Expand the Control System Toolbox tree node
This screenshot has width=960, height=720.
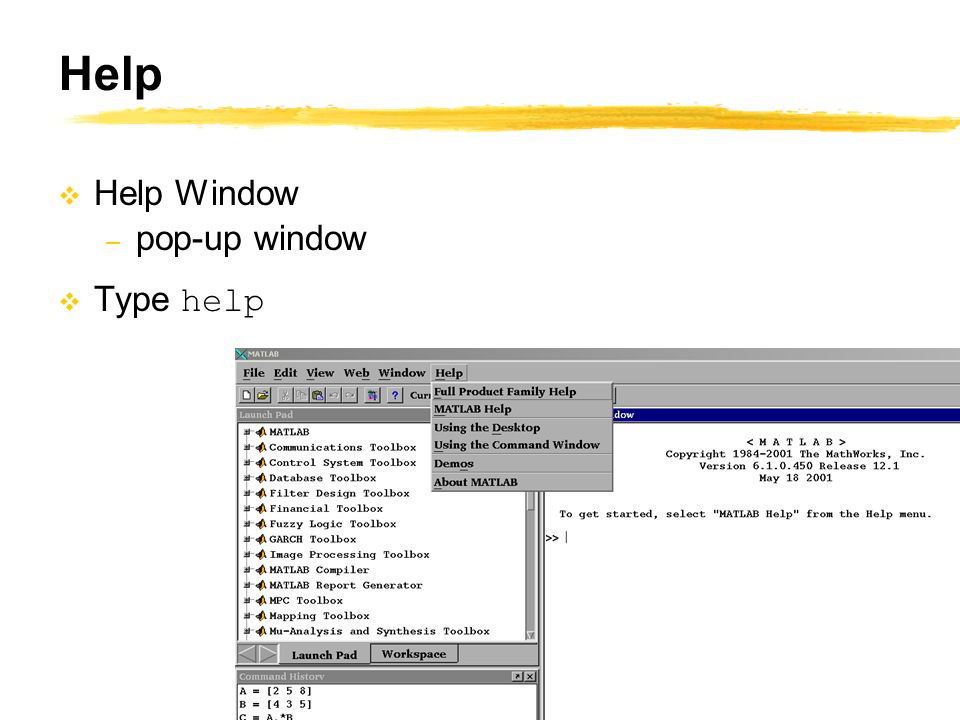click(x=247, y=463)
